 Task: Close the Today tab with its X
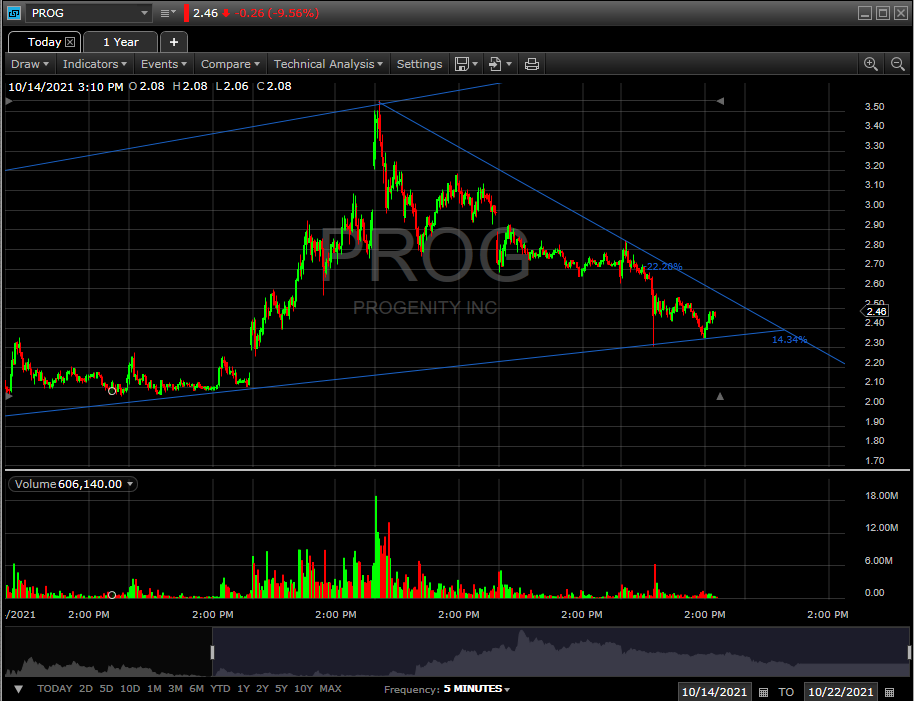tap(70, 42)
